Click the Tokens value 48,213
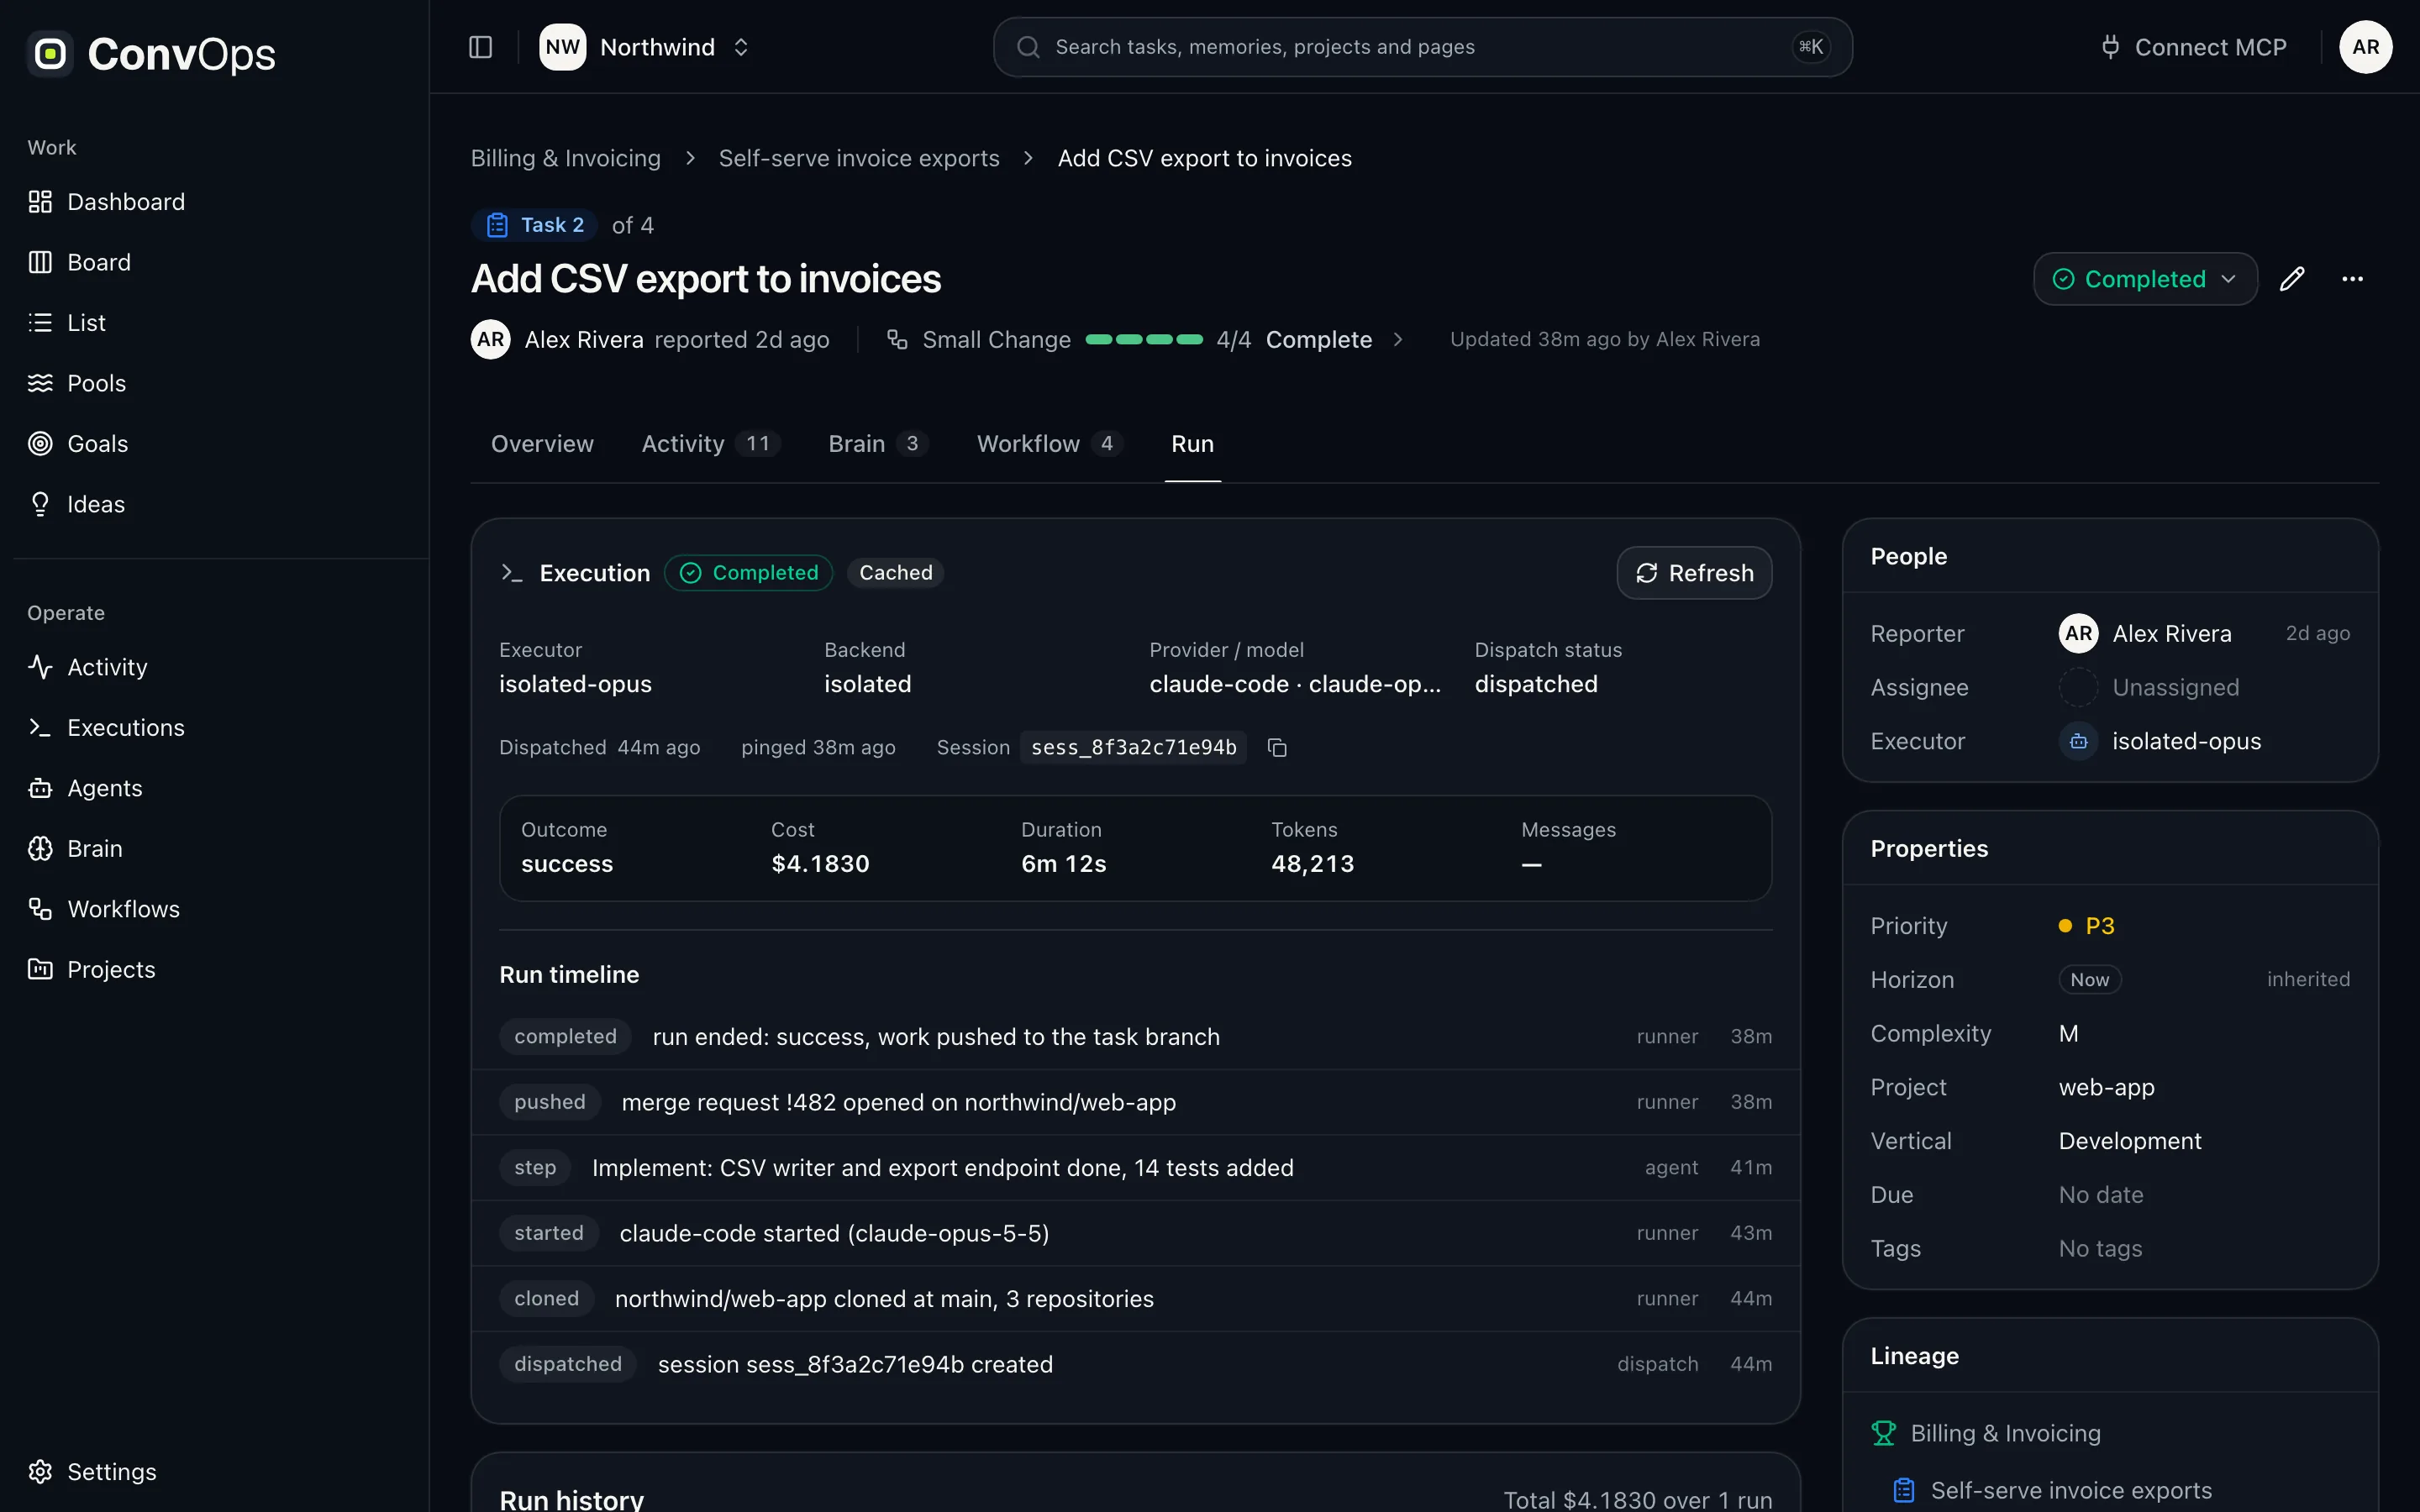Screen dimensions: 2420x1512 coord(1312,864)
